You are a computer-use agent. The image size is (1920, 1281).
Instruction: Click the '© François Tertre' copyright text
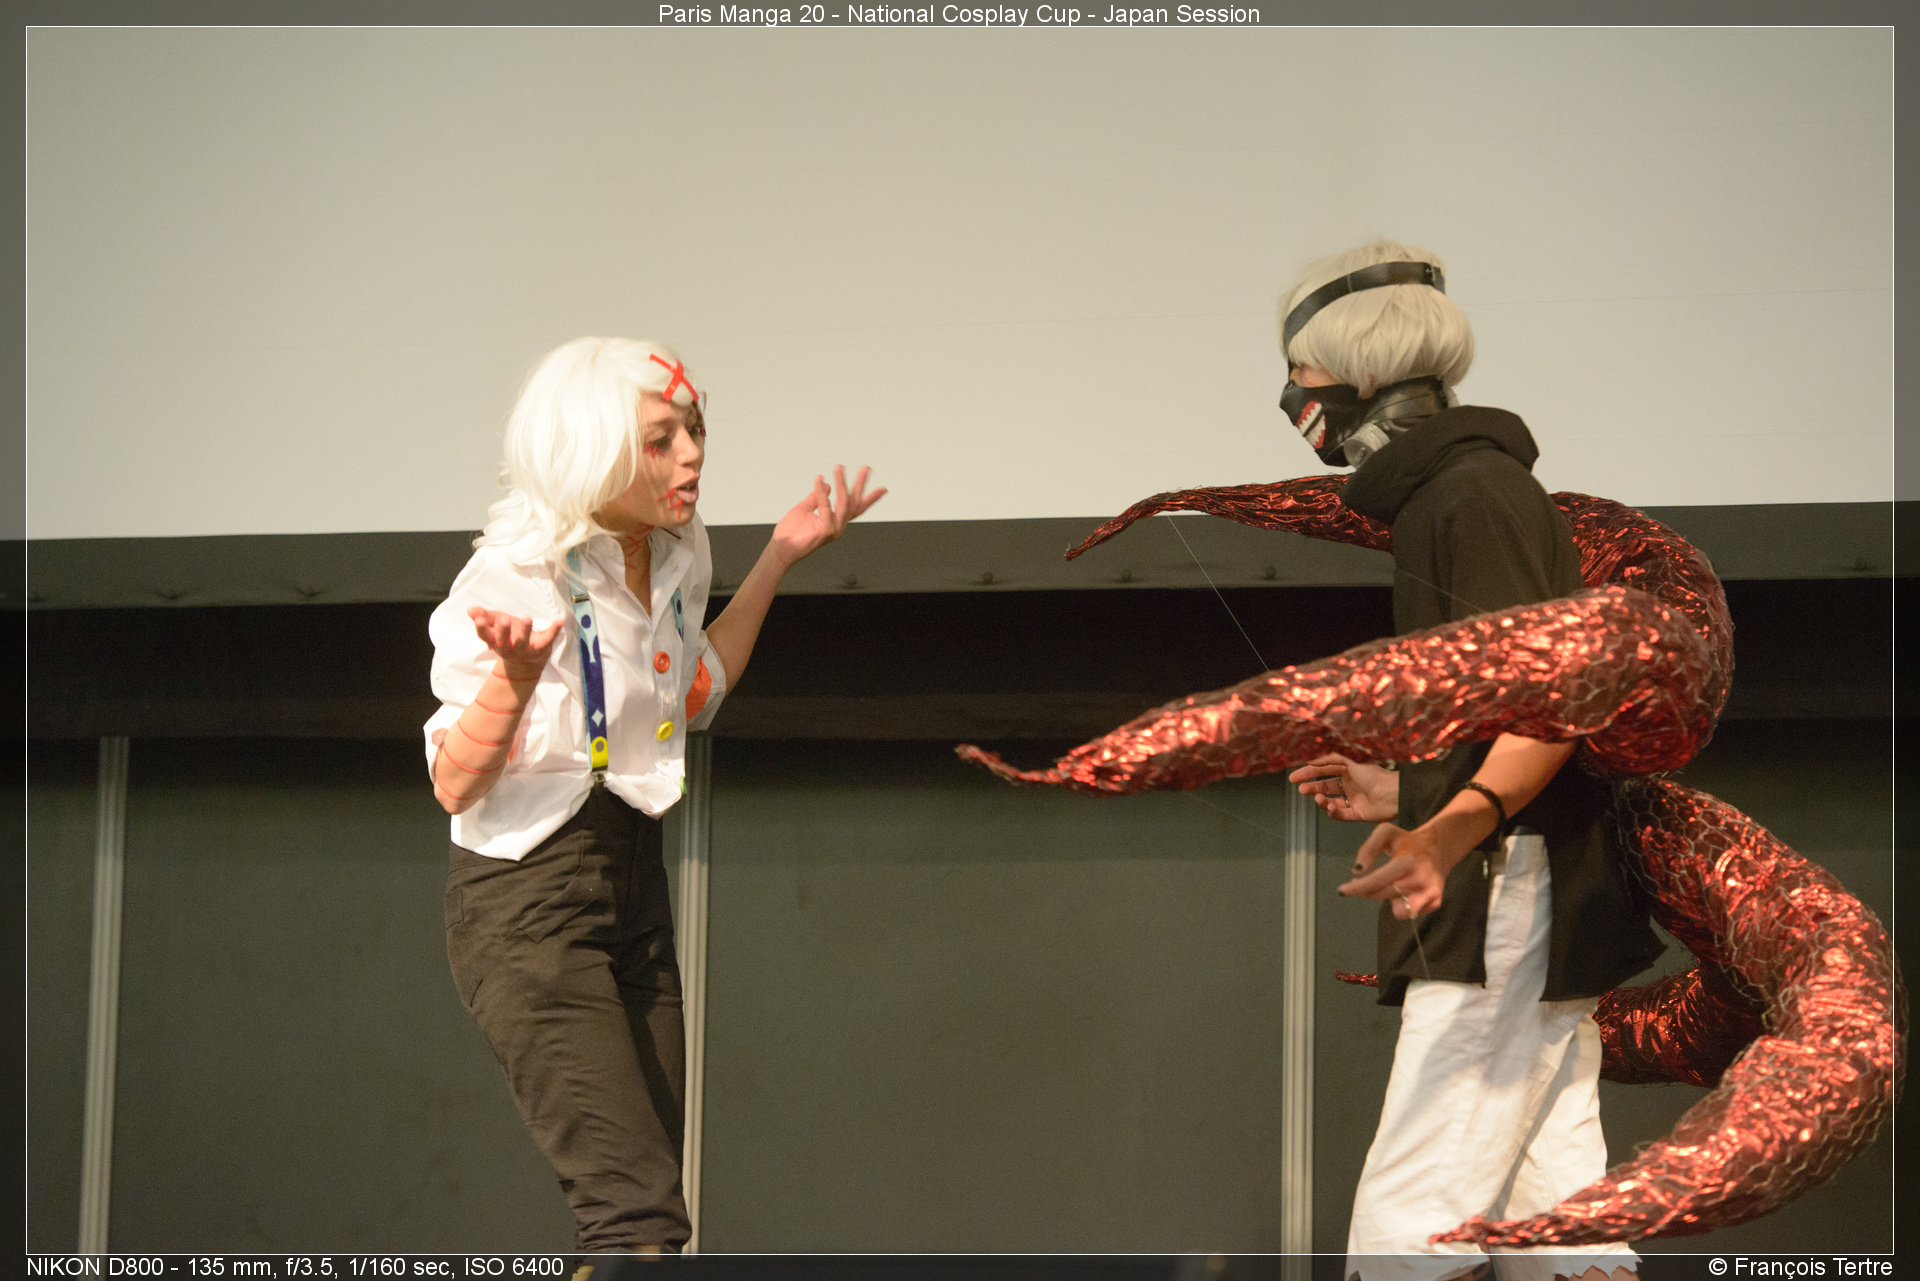click(1800, 1267)
